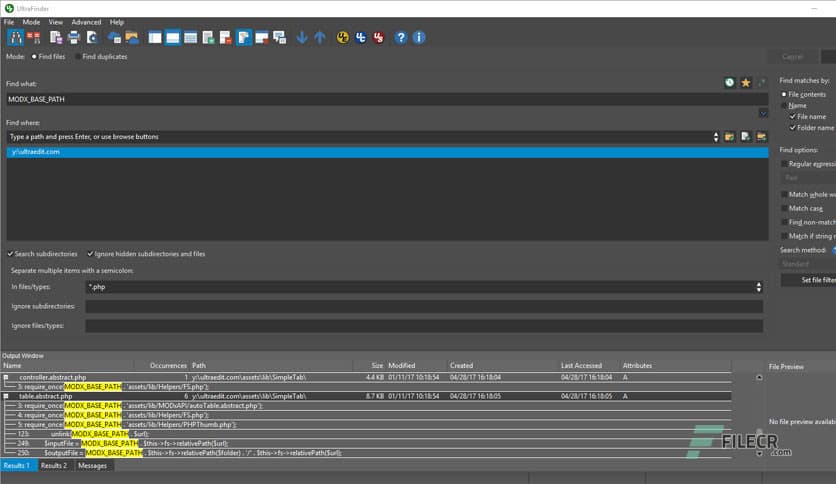Viewport: 836px width, 484px height.
Task: Expand the Find what dropdown arrow
Action: coord(763,112)
